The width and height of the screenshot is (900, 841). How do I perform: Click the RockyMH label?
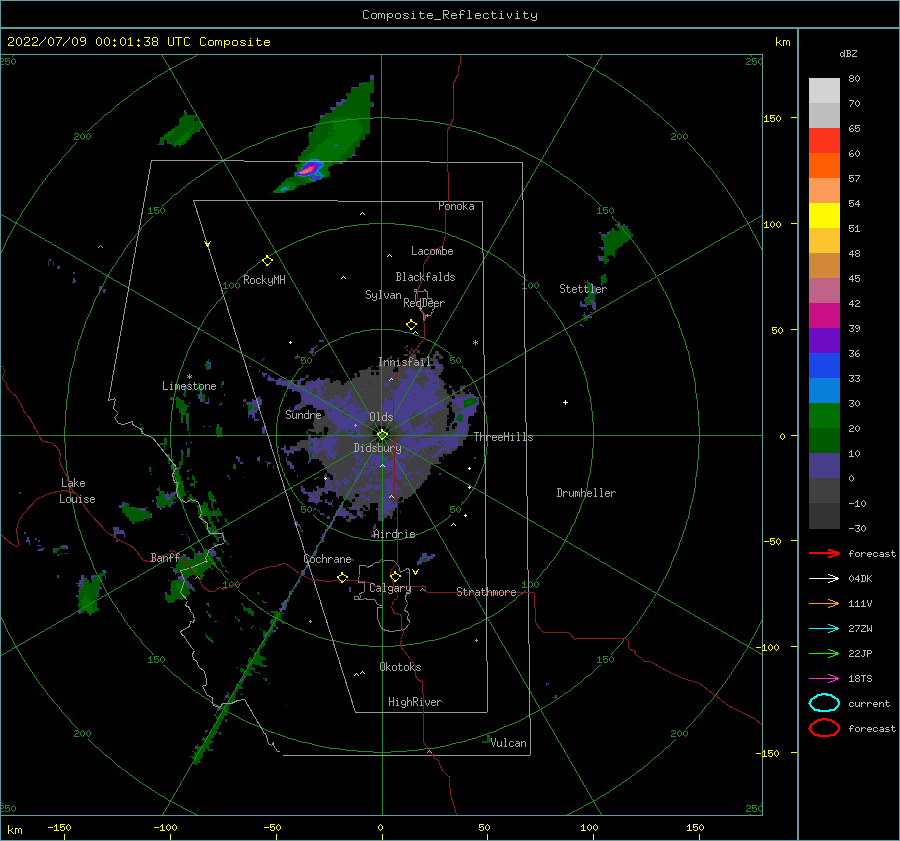tap(265, 280)
